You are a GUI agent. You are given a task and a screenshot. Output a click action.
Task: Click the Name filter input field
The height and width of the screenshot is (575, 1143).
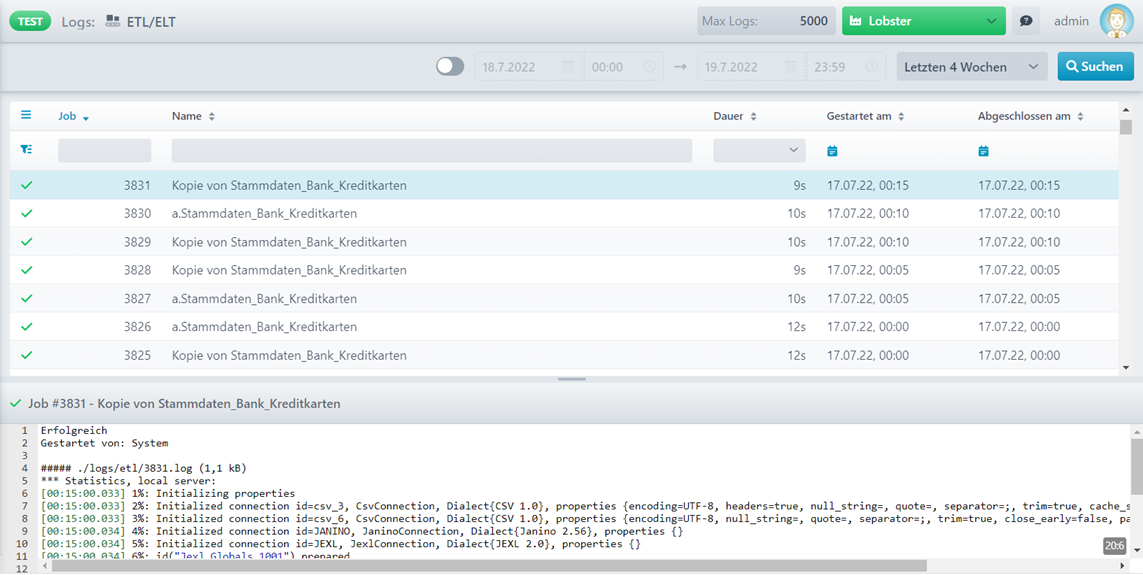432,150
